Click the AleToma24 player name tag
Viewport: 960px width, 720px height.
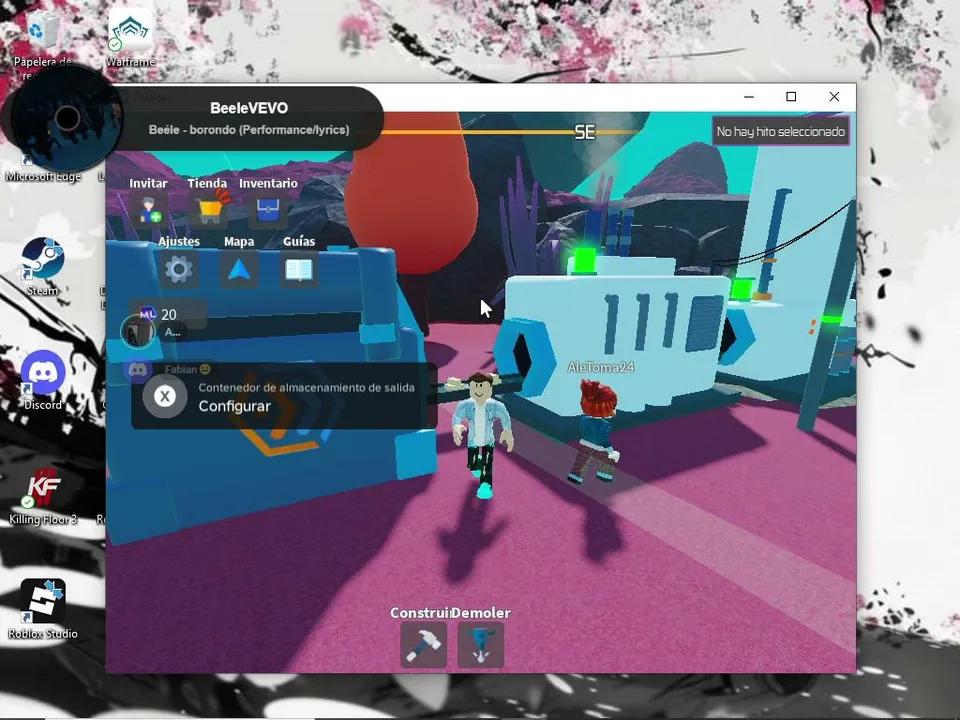click(601, 367)
